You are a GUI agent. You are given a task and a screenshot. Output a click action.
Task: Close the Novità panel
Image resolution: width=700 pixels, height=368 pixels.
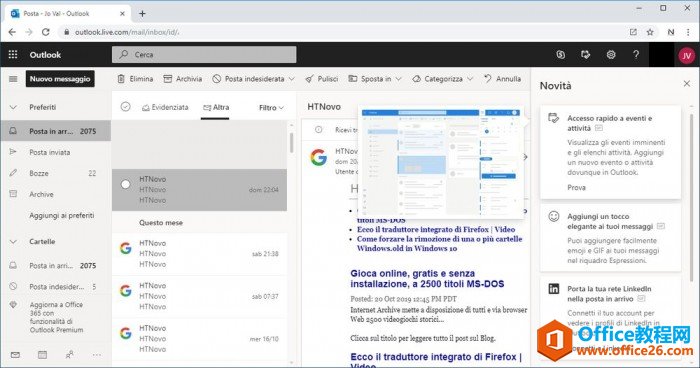[x=687, y=84]
